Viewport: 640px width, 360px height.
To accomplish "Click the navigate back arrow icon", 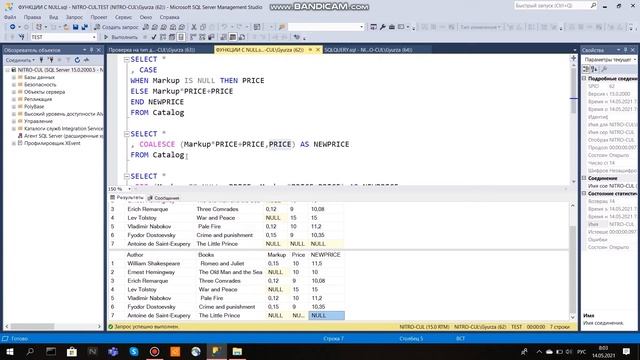I will pyautogui.click(x=13, y=27).
